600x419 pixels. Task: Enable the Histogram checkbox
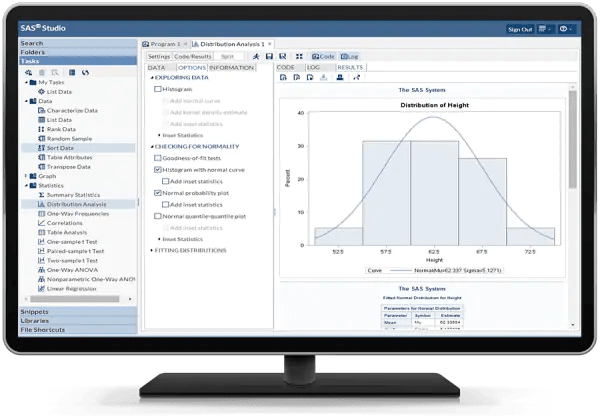point(157,89)
